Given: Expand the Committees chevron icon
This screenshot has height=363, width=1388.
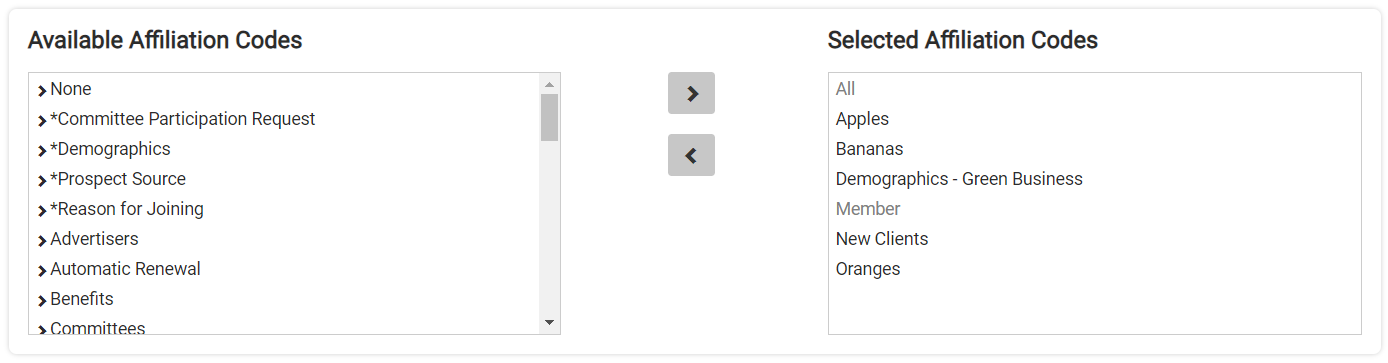Looking at the screenshot, I should [x=42, y=330].
